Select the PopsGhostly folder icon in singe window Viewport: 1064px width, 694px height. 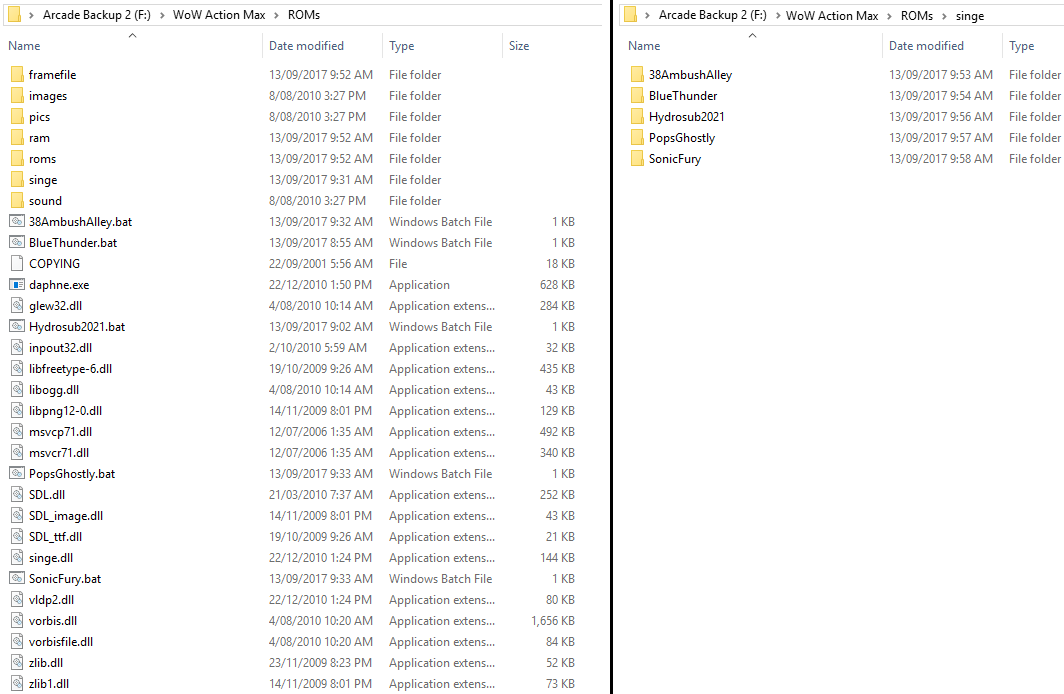(636, 137)
